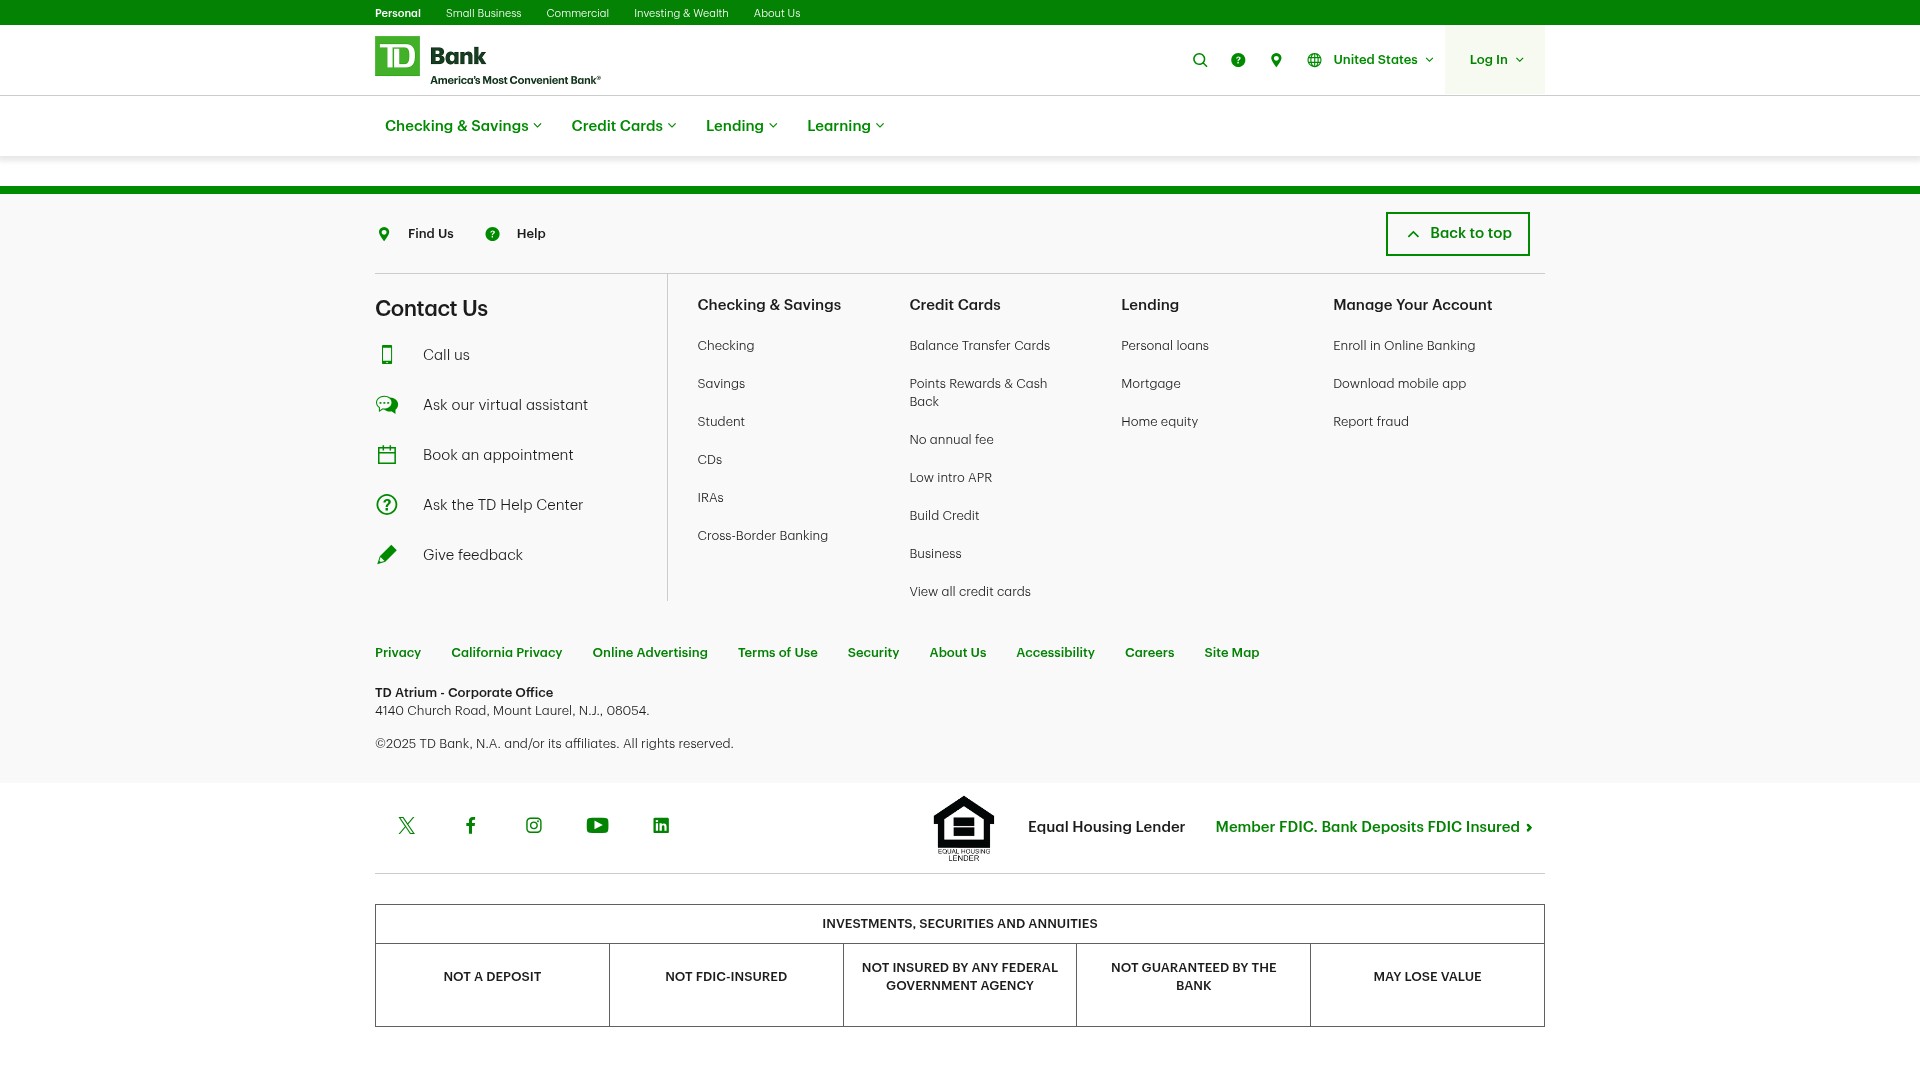Image resolution: width=1920 pixels, height=1080 pixels.
Task: Open the Mortgage link
Action: point(1151,384)
